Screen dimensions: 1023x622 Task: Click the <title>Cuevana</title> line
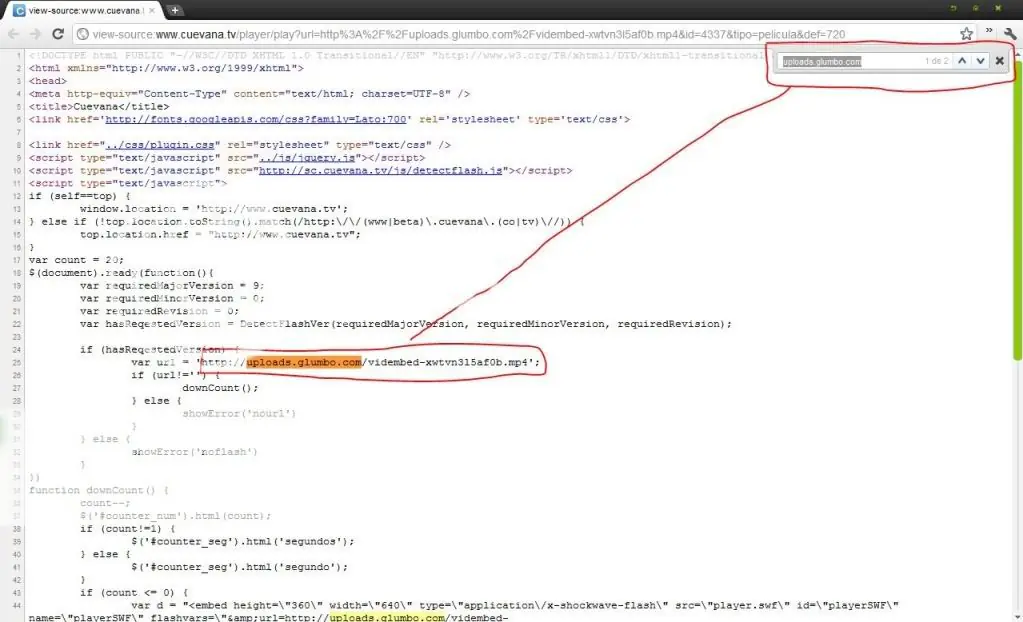[x=99, y=106]
